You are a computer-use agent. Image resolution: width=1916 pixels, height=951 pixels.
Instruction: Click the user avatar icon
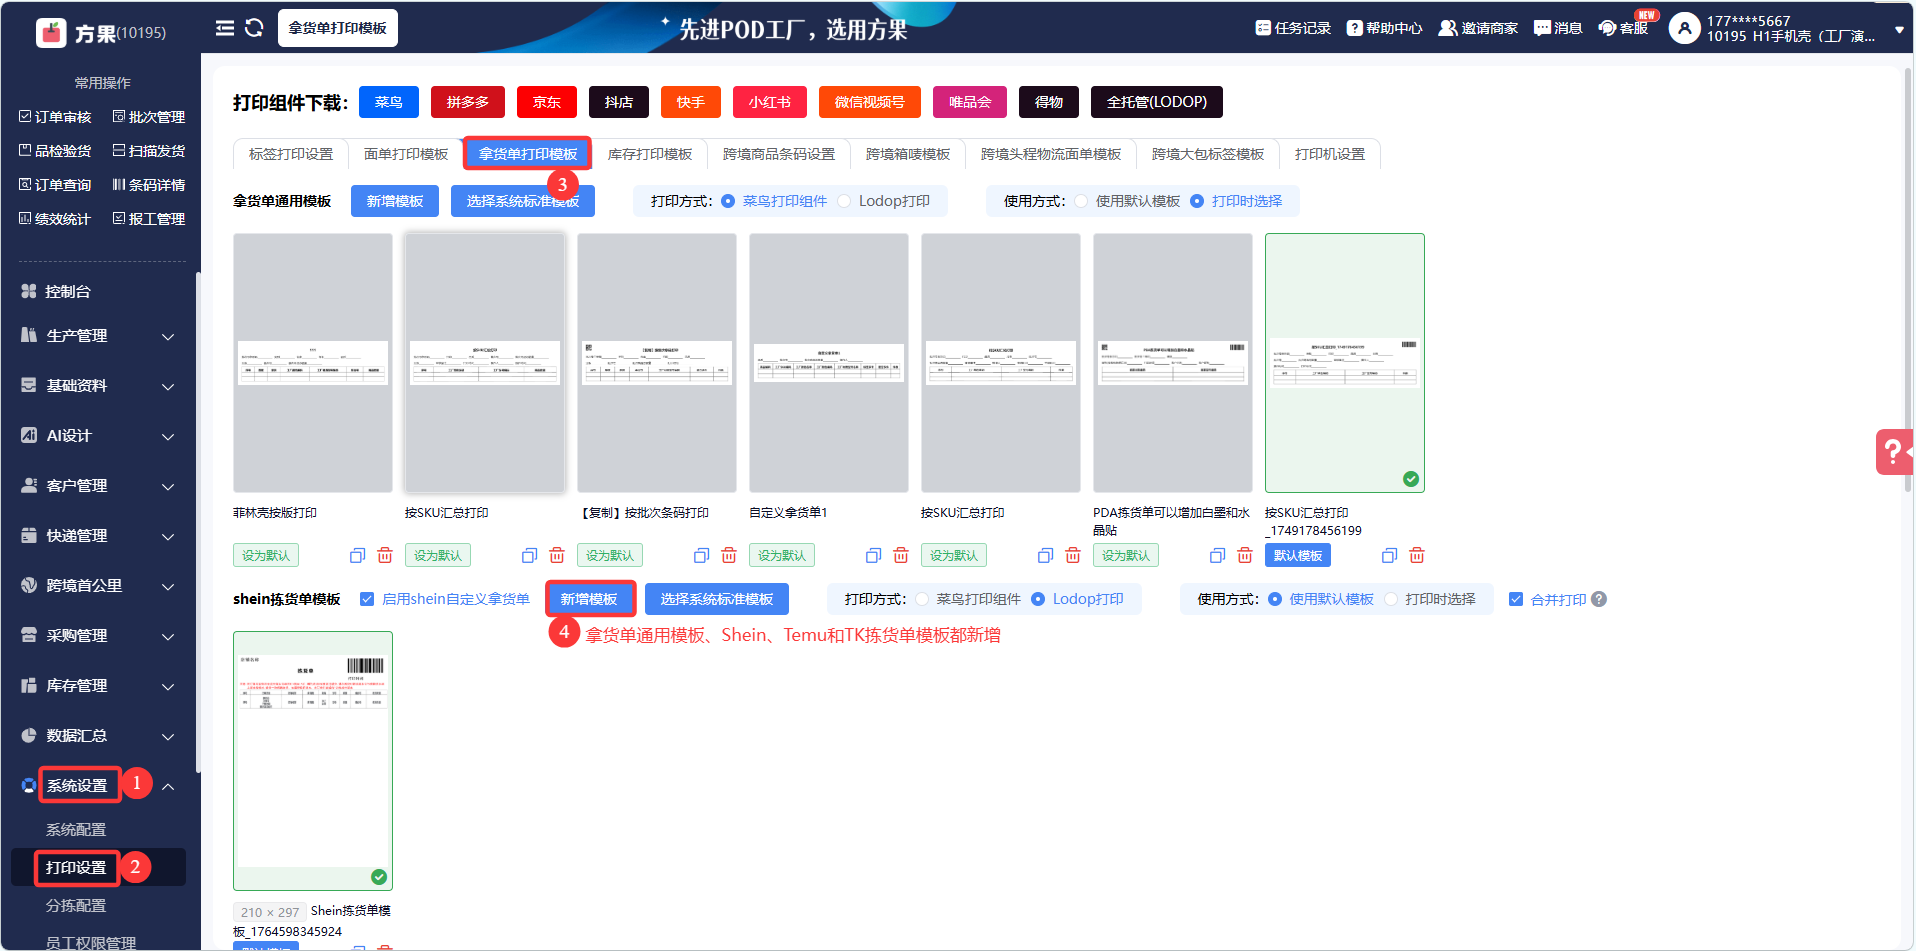1685,28
